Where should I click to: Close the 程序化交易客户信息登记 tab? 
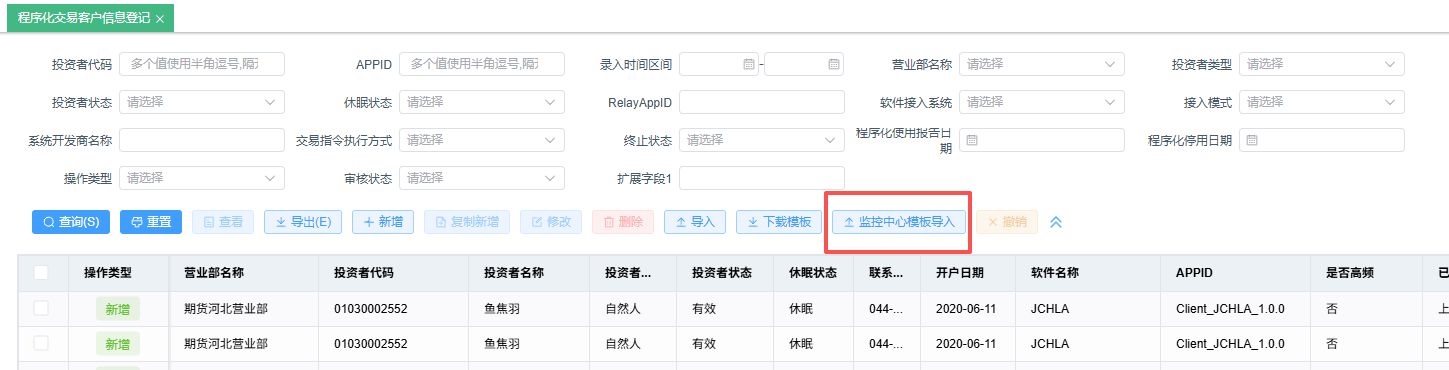click(x=160, y=19)
